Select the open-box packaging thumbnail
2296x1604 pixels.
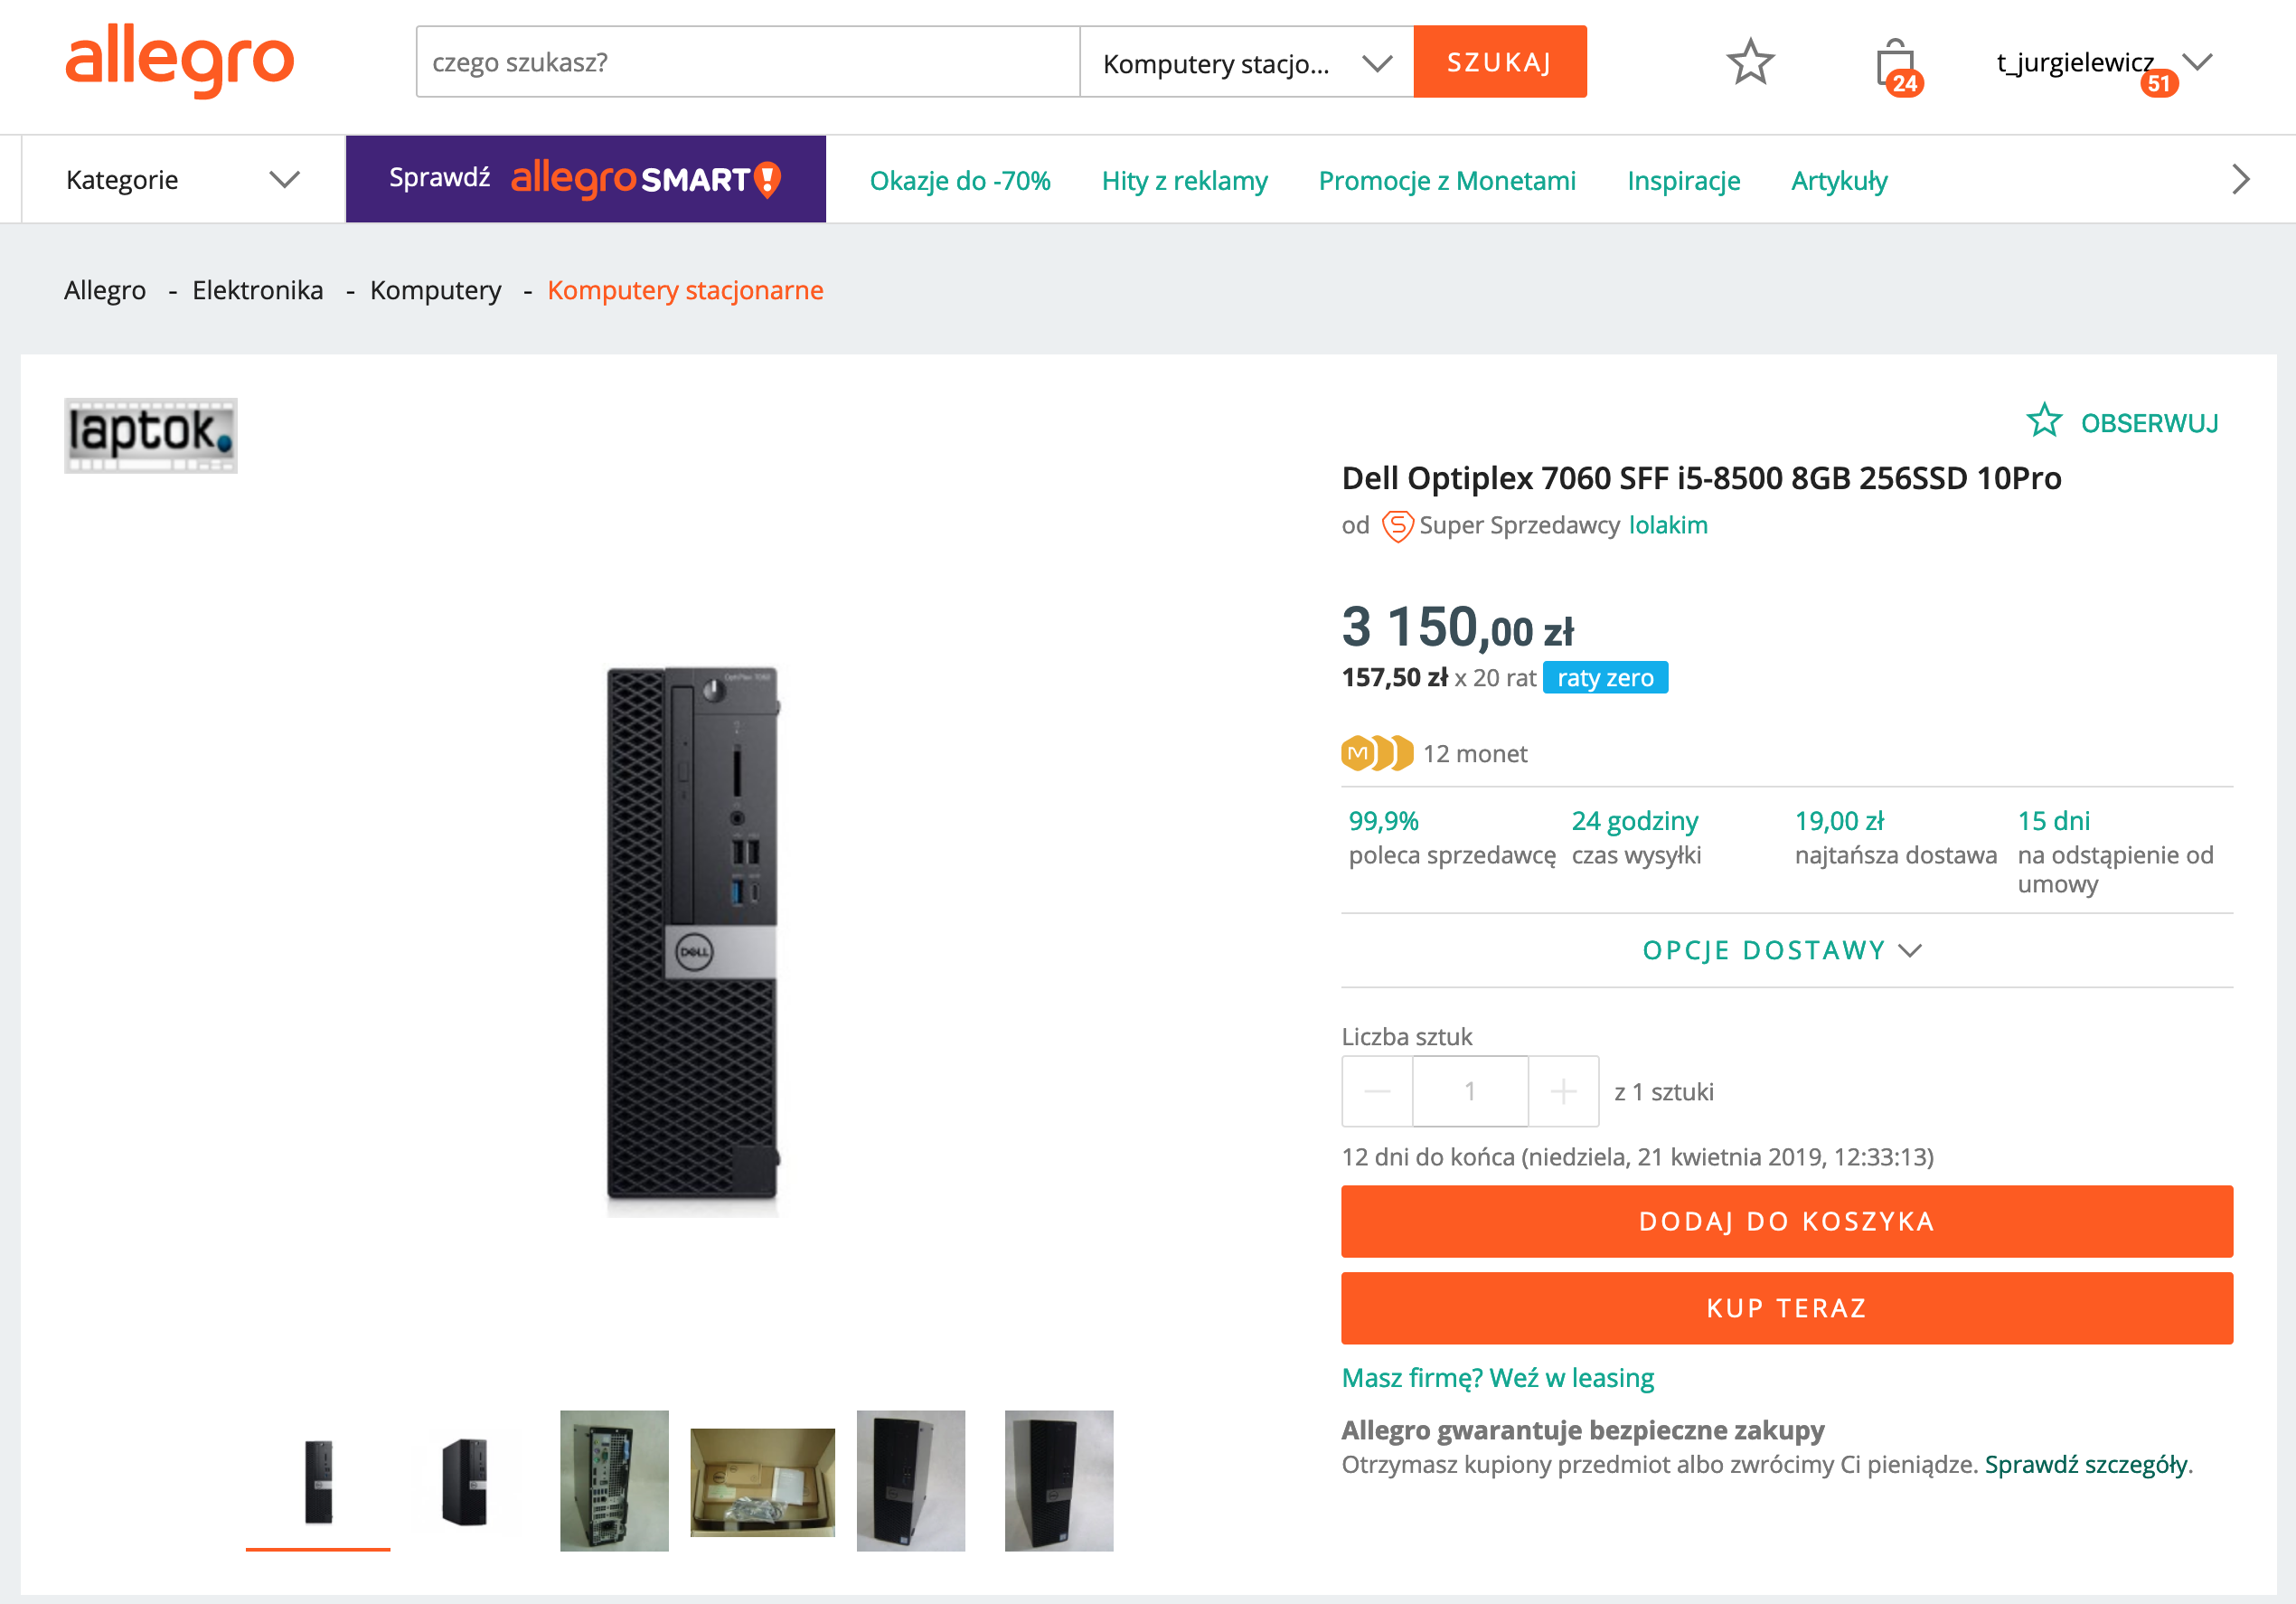[762, 1481]
